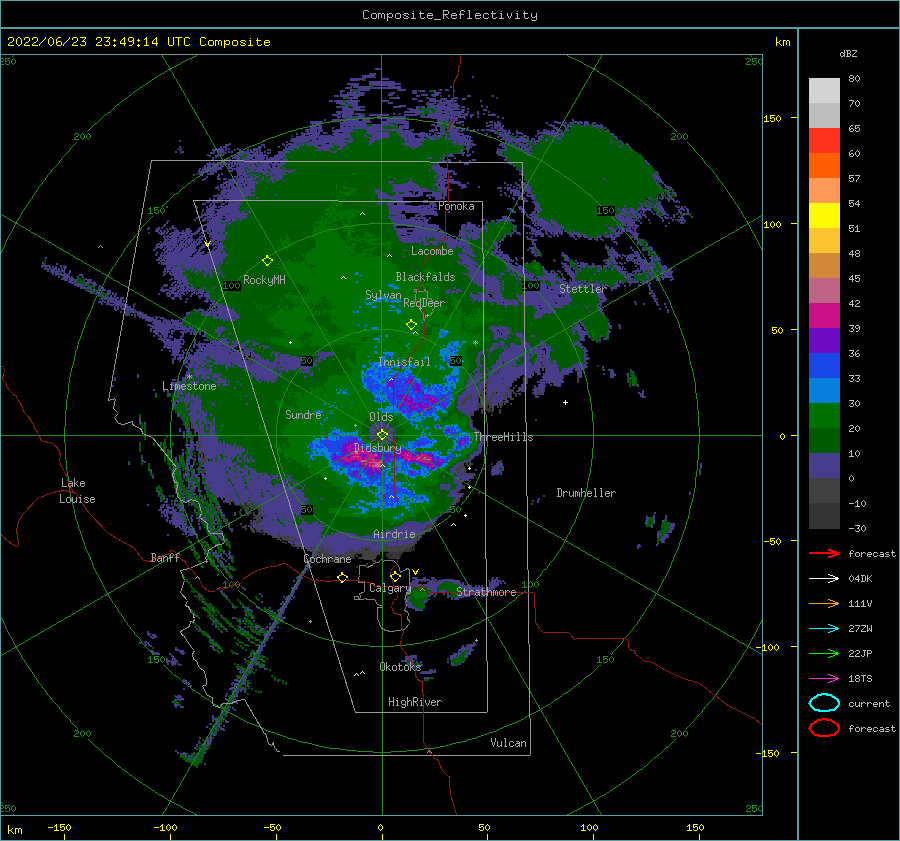Click the Airdrie town label

click(x=394, y=534)
